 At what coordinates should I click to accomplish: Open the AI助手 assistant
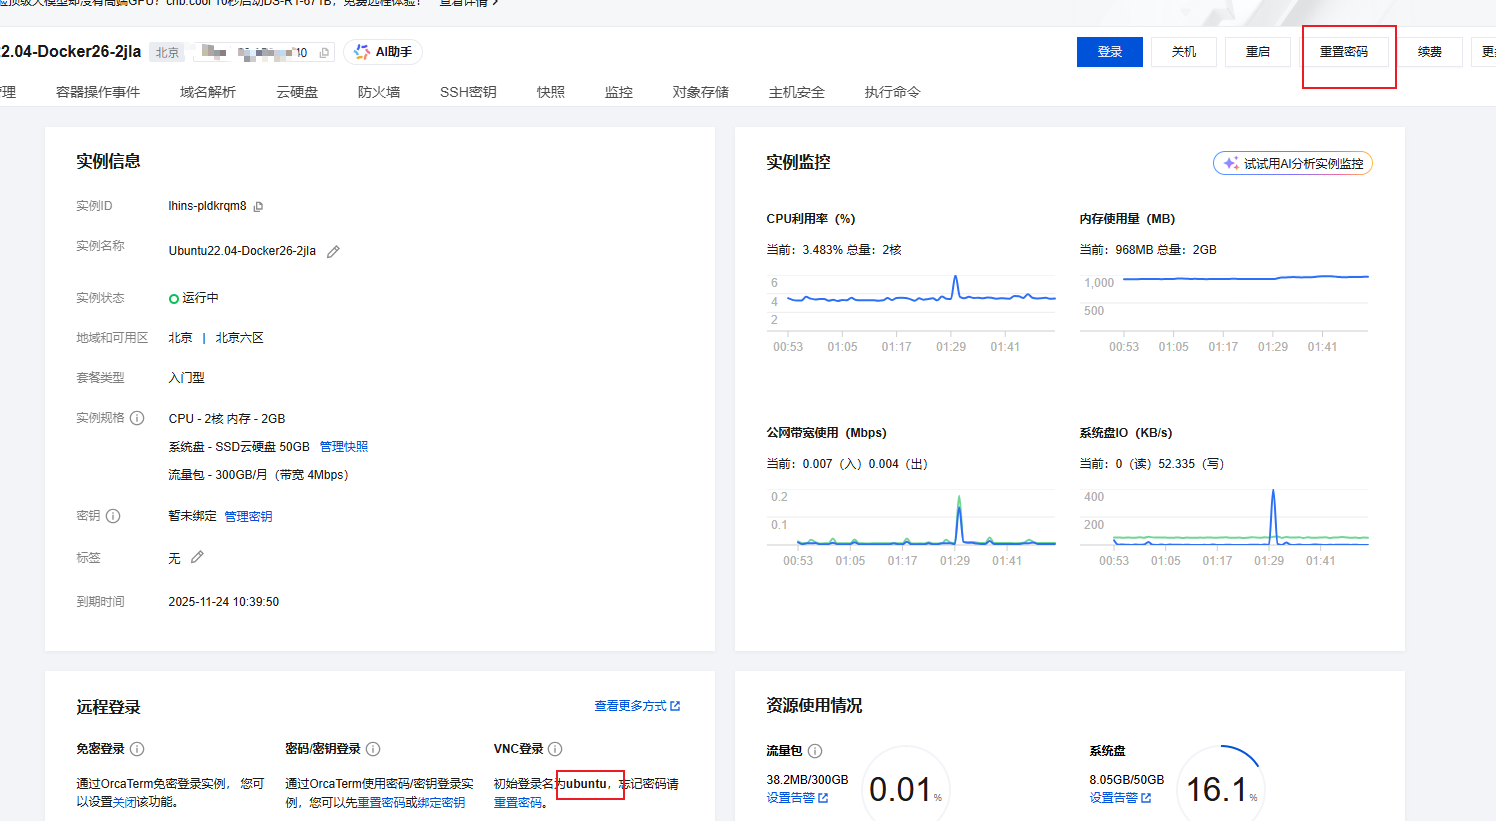click(x=383, y=52)
